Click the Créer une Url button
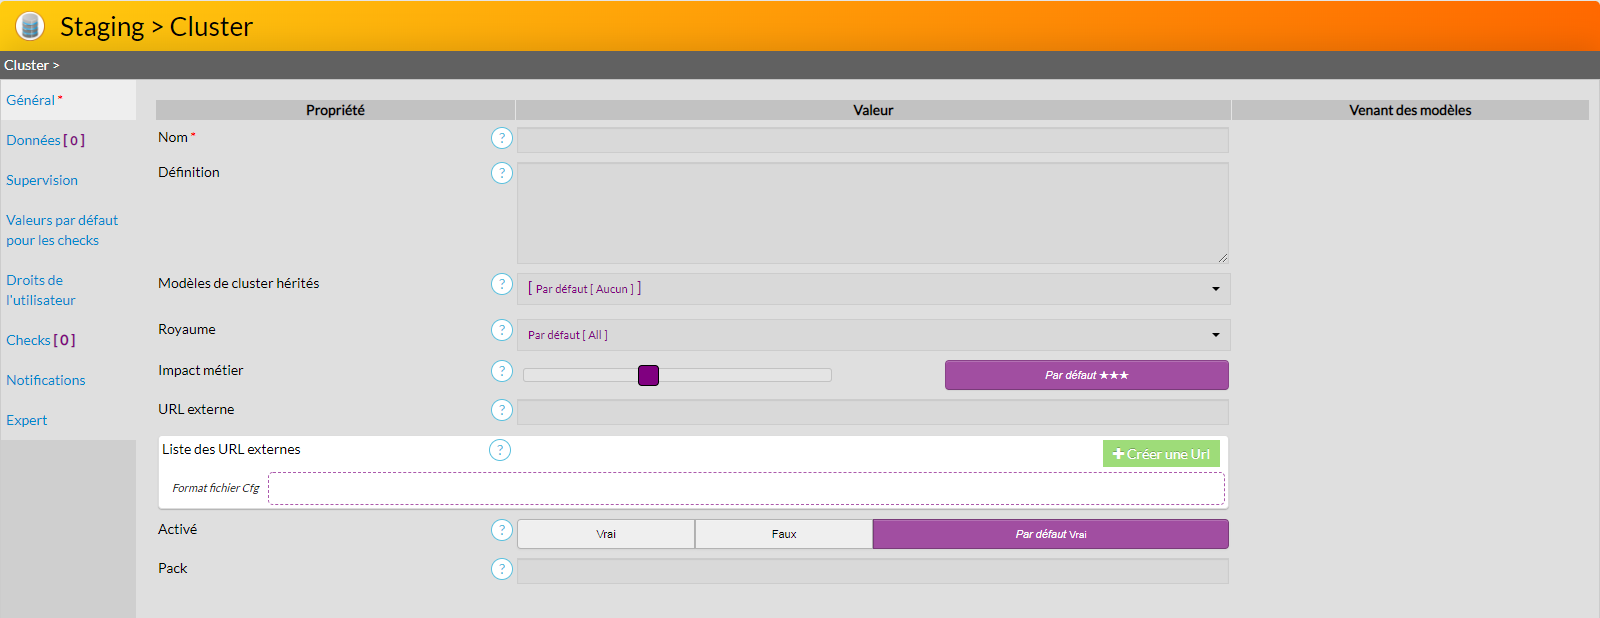The height and width of the screenshot is (618, 1600). 1161,454
